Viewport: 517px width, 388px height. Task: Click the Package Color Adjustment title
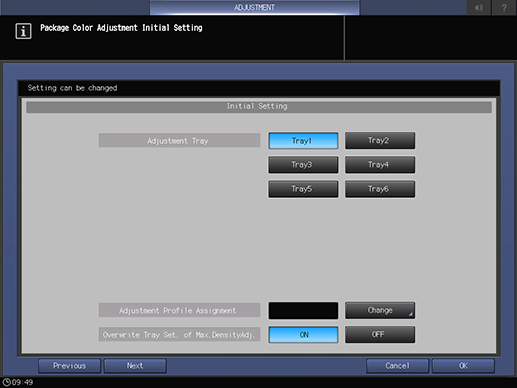pos(121,28)
